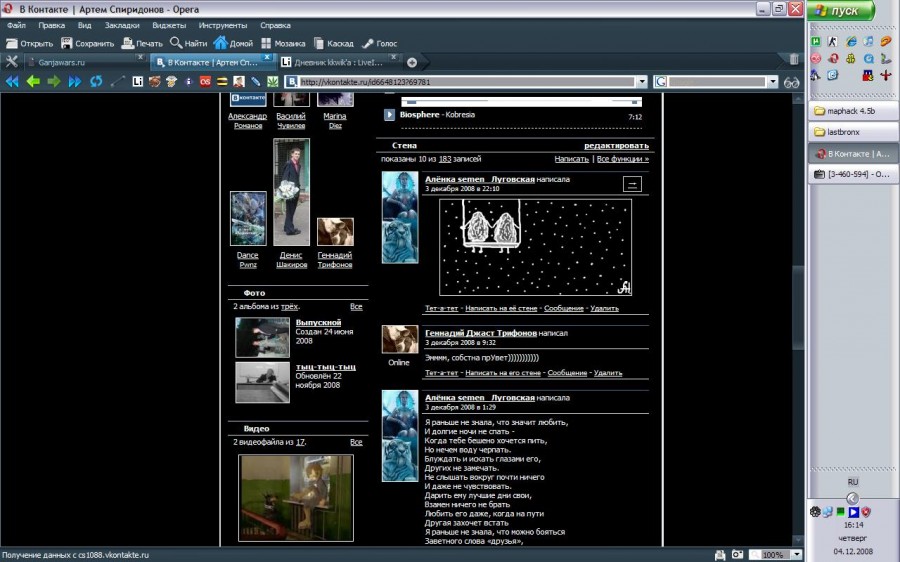Open the тыц-тыц-тыц album thumbnail
900x562 pixels.
coord(262,382)
